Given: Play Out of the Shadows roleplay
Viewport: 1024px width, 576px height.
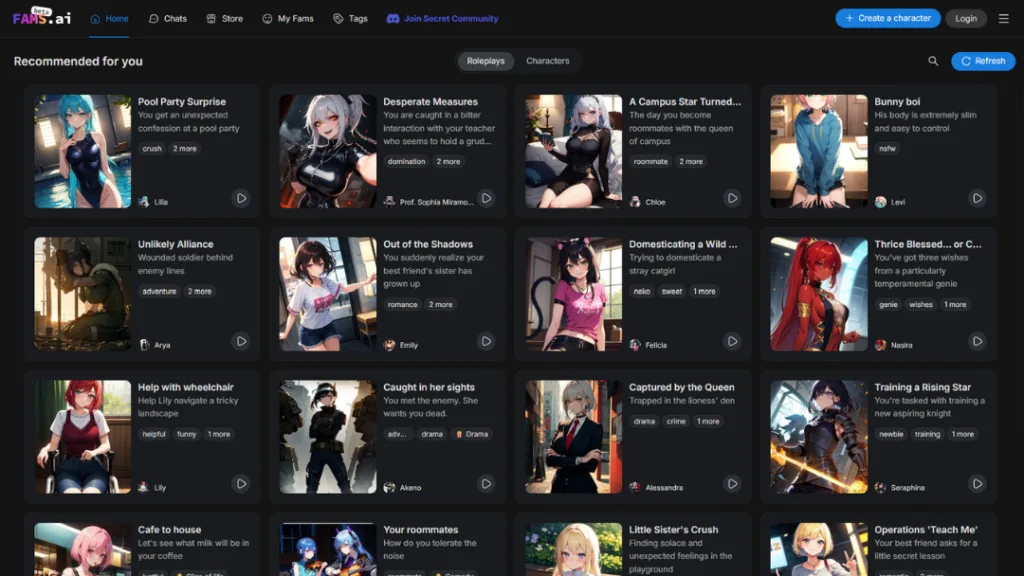Looking at the screenshot, I should 487,341.
